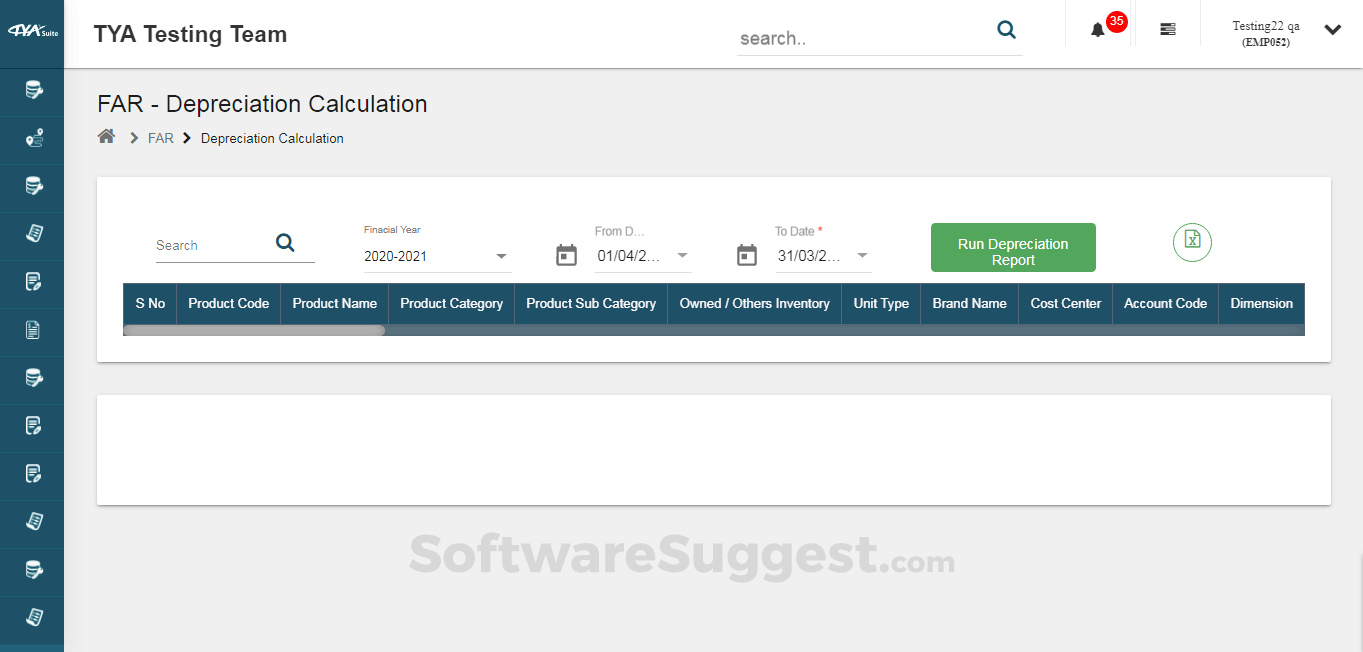Click the calendar icon beside From Date
1363x652 pixels.
566,255
